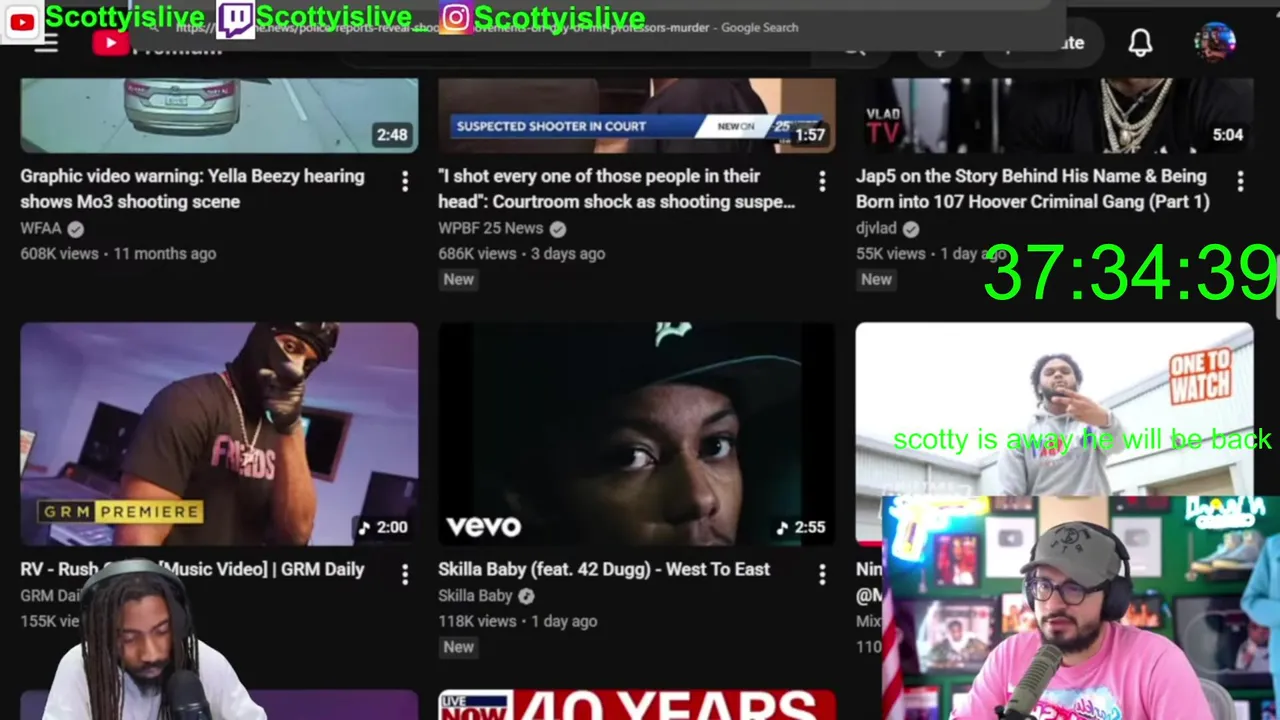Go to djvlad channel
Viewport: 1280px width, 720px height.
point(876,228)
